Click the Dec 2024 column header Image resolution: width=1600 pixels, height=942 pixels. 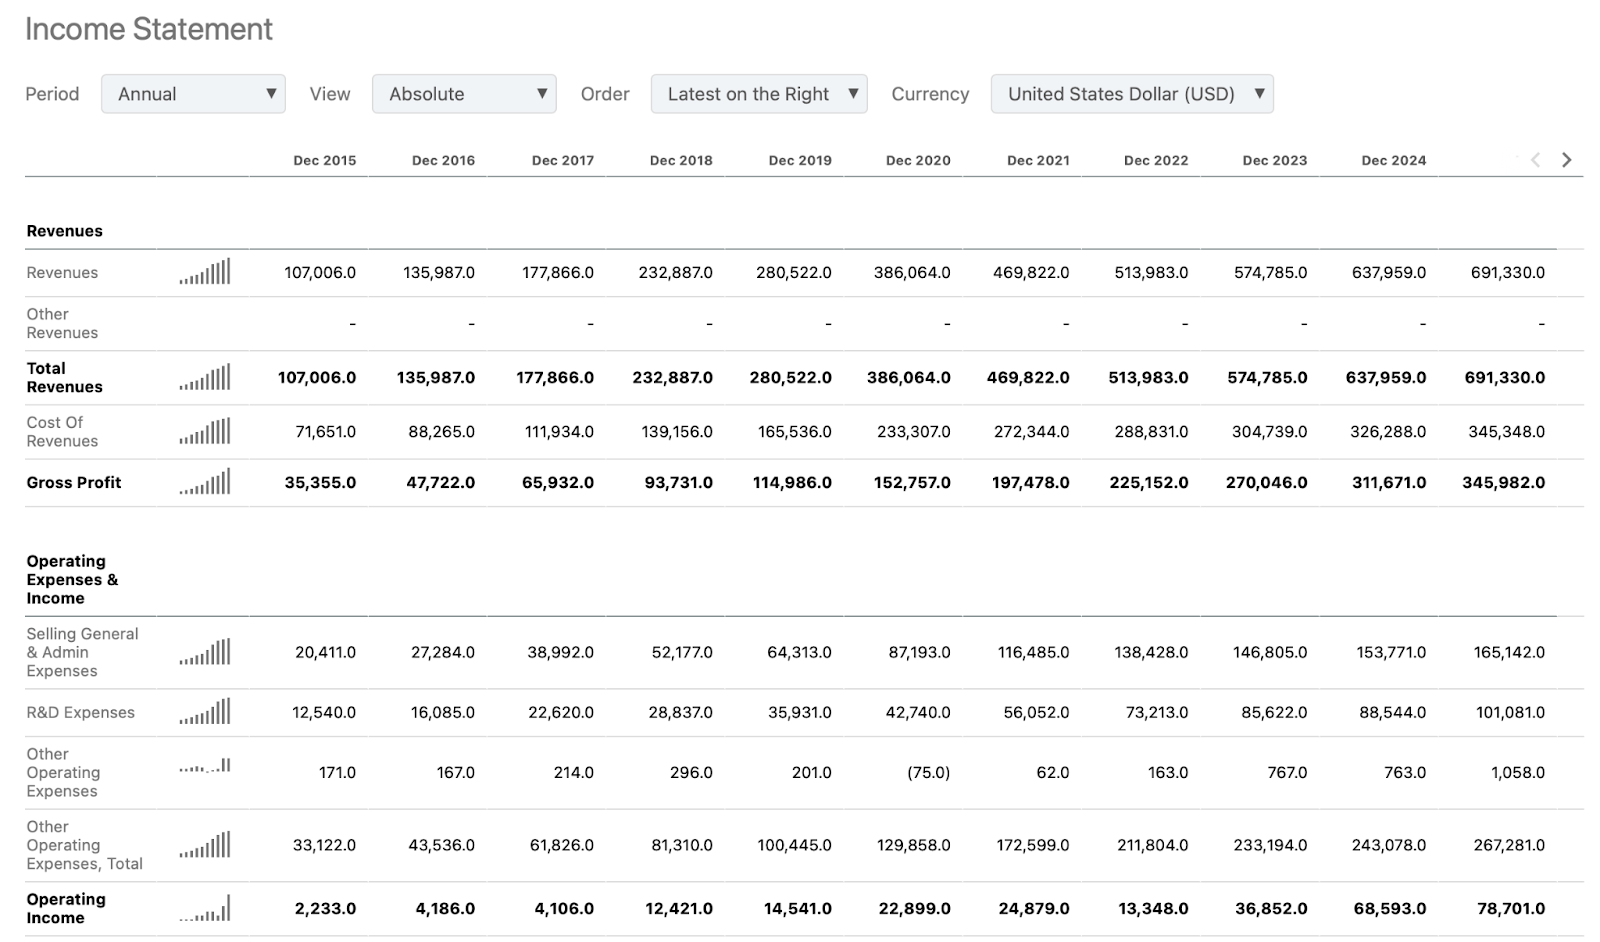[1394, 160]
